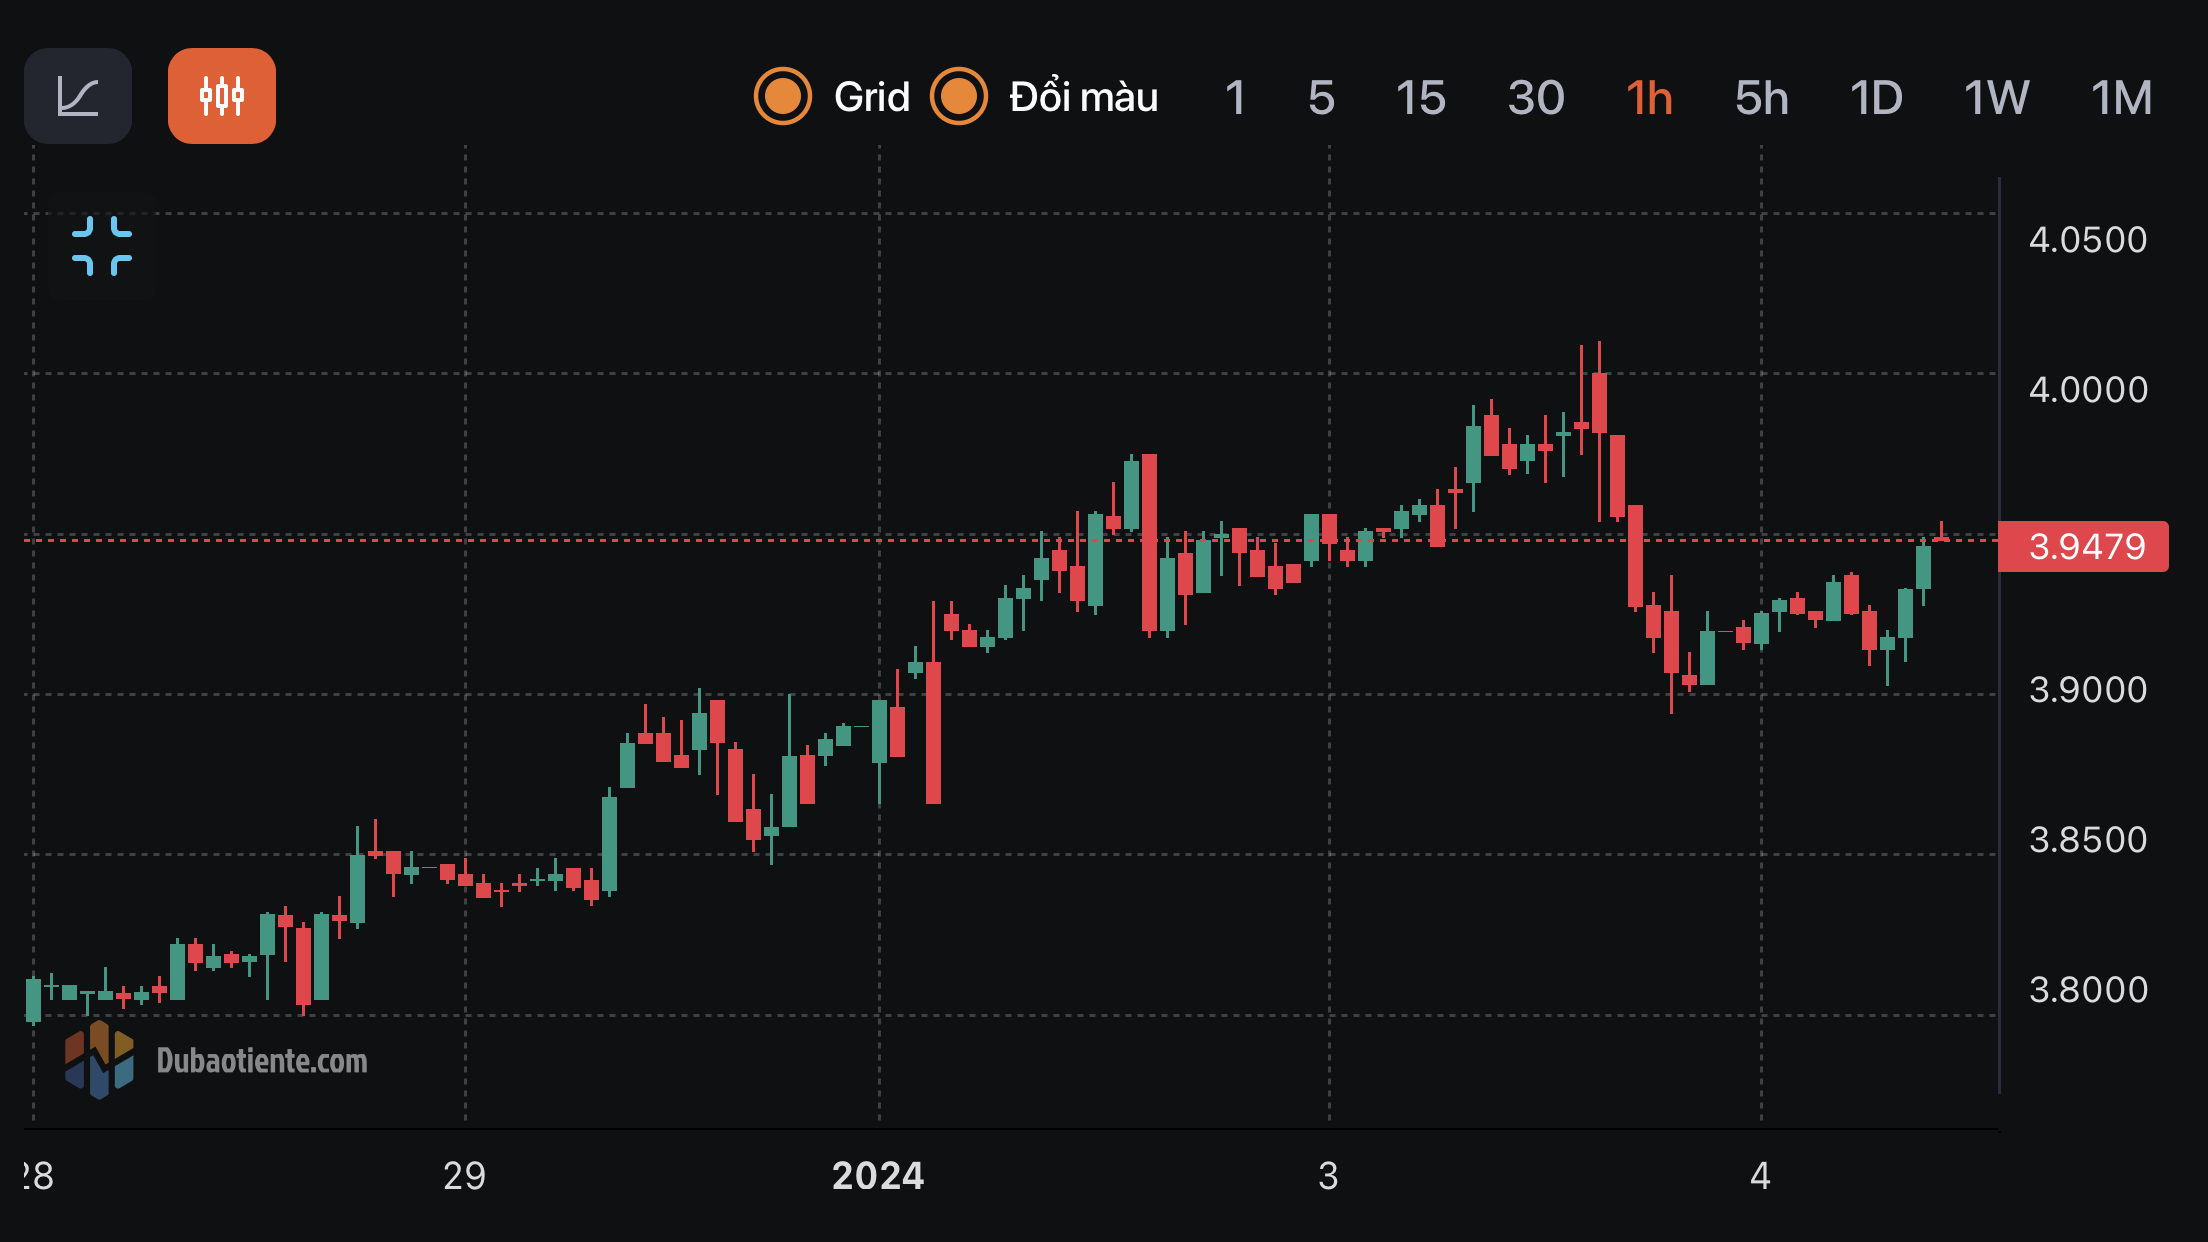Click the collapse fullscreen icon

(x=102, y=245)
